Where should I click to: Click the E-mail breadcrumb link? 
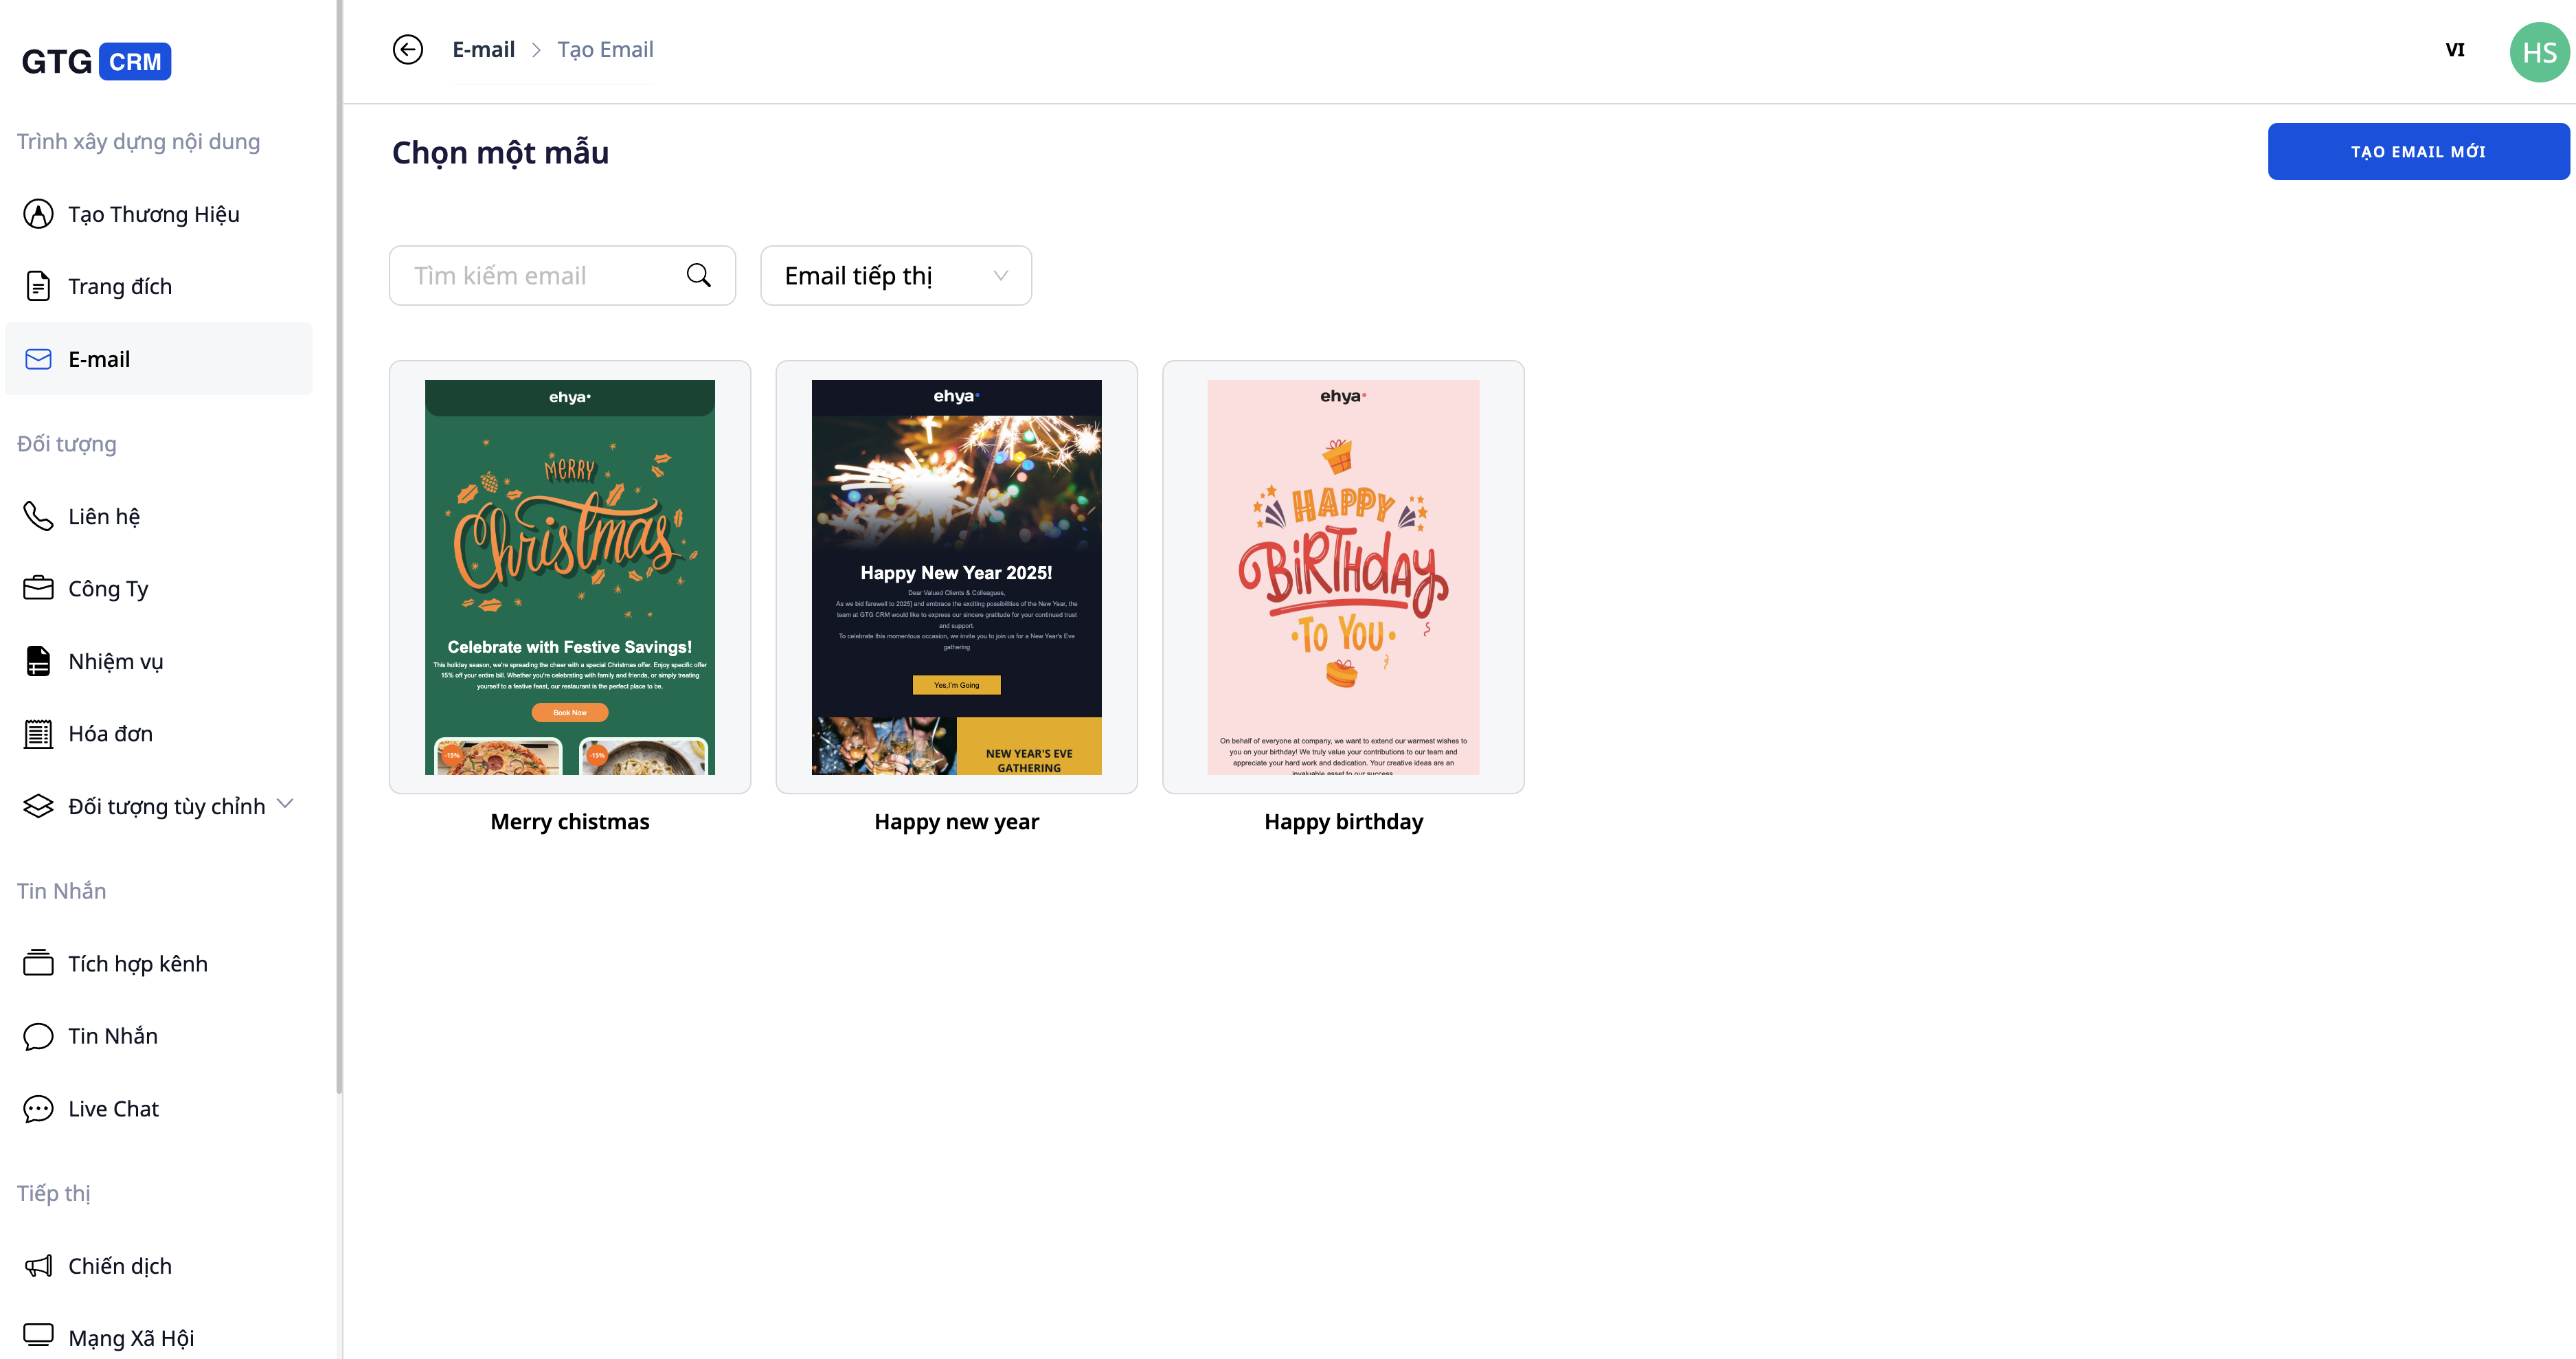tap(483, 49)
